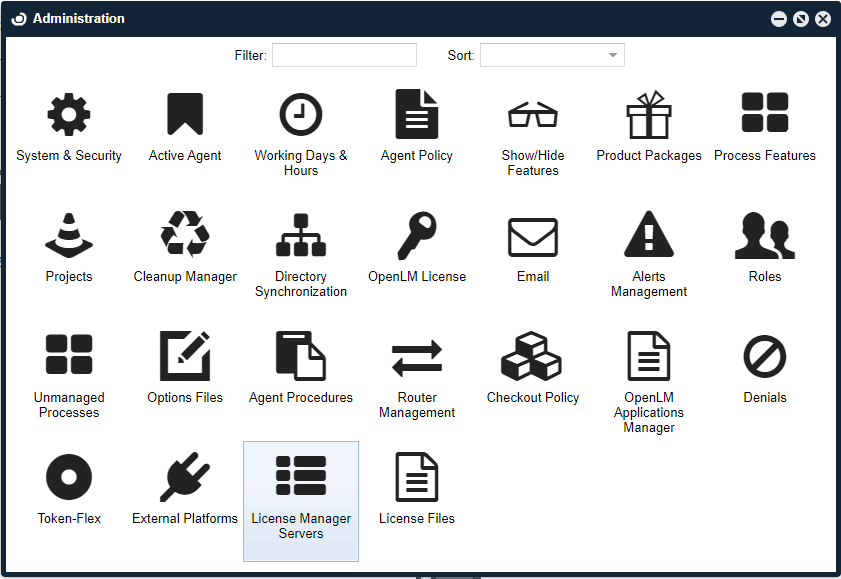Open License Manager Servers

[x=300, y=476]
